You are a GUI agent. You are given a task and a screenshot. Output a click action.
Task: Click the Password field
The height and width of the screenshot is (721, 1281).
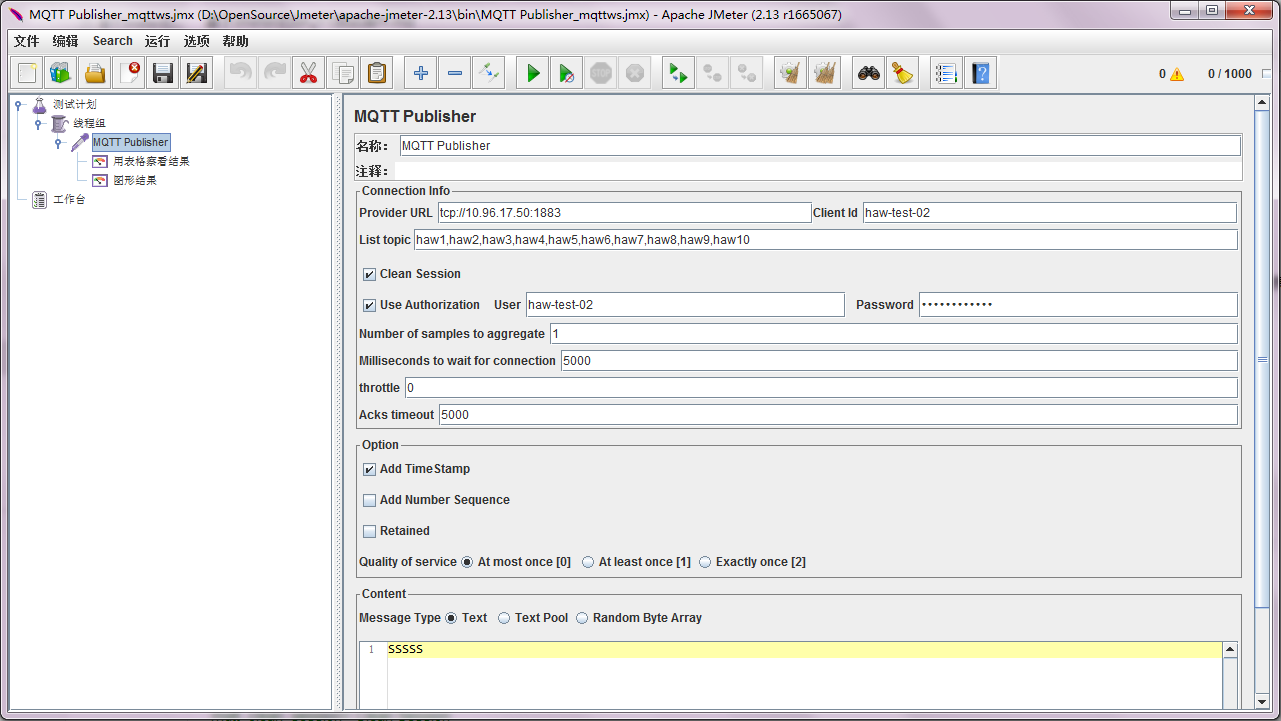point(1078,305)
